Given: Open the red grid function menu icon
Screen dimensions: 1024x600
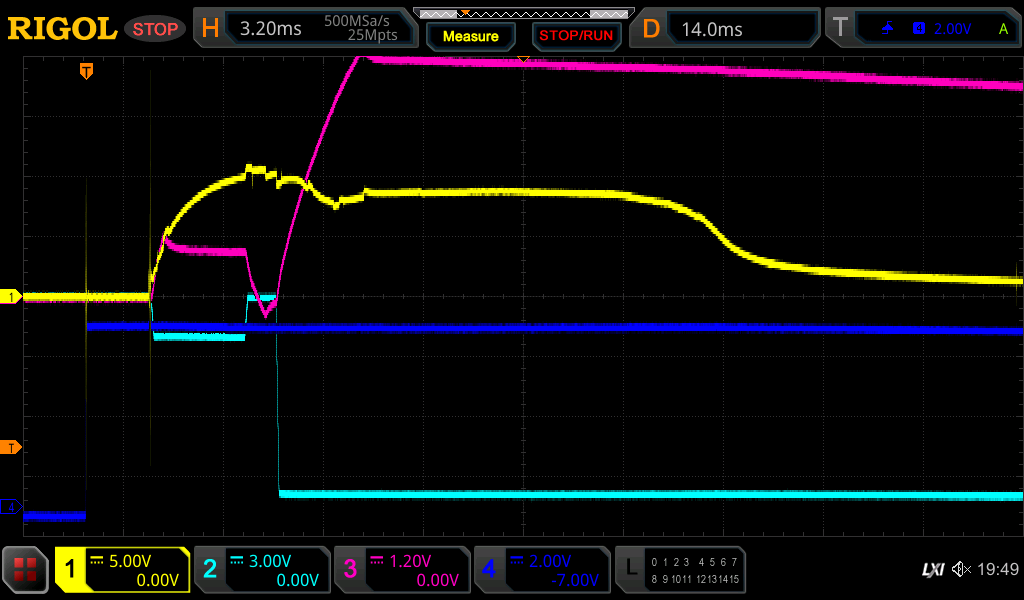Looking at the screenshot, I should [x=26, y=570].
